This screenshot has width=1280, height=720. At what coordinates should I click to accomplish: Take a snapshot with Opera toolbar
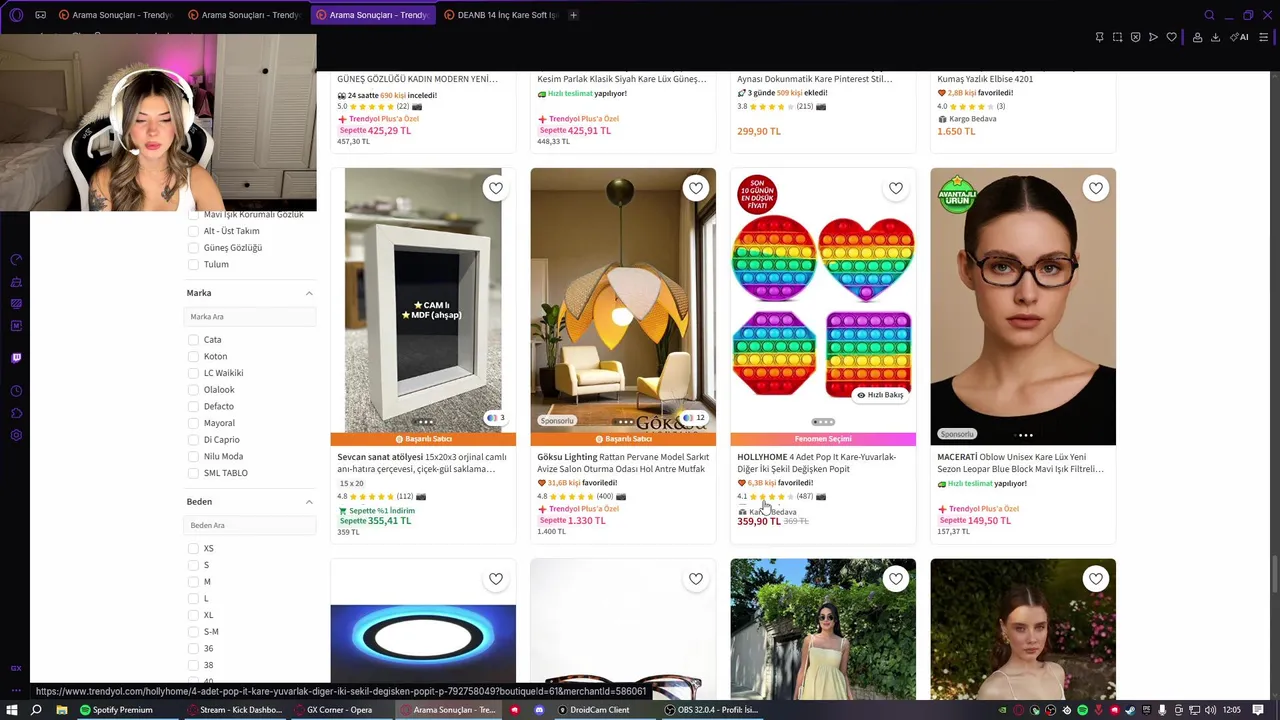[x=1117, y=37]
